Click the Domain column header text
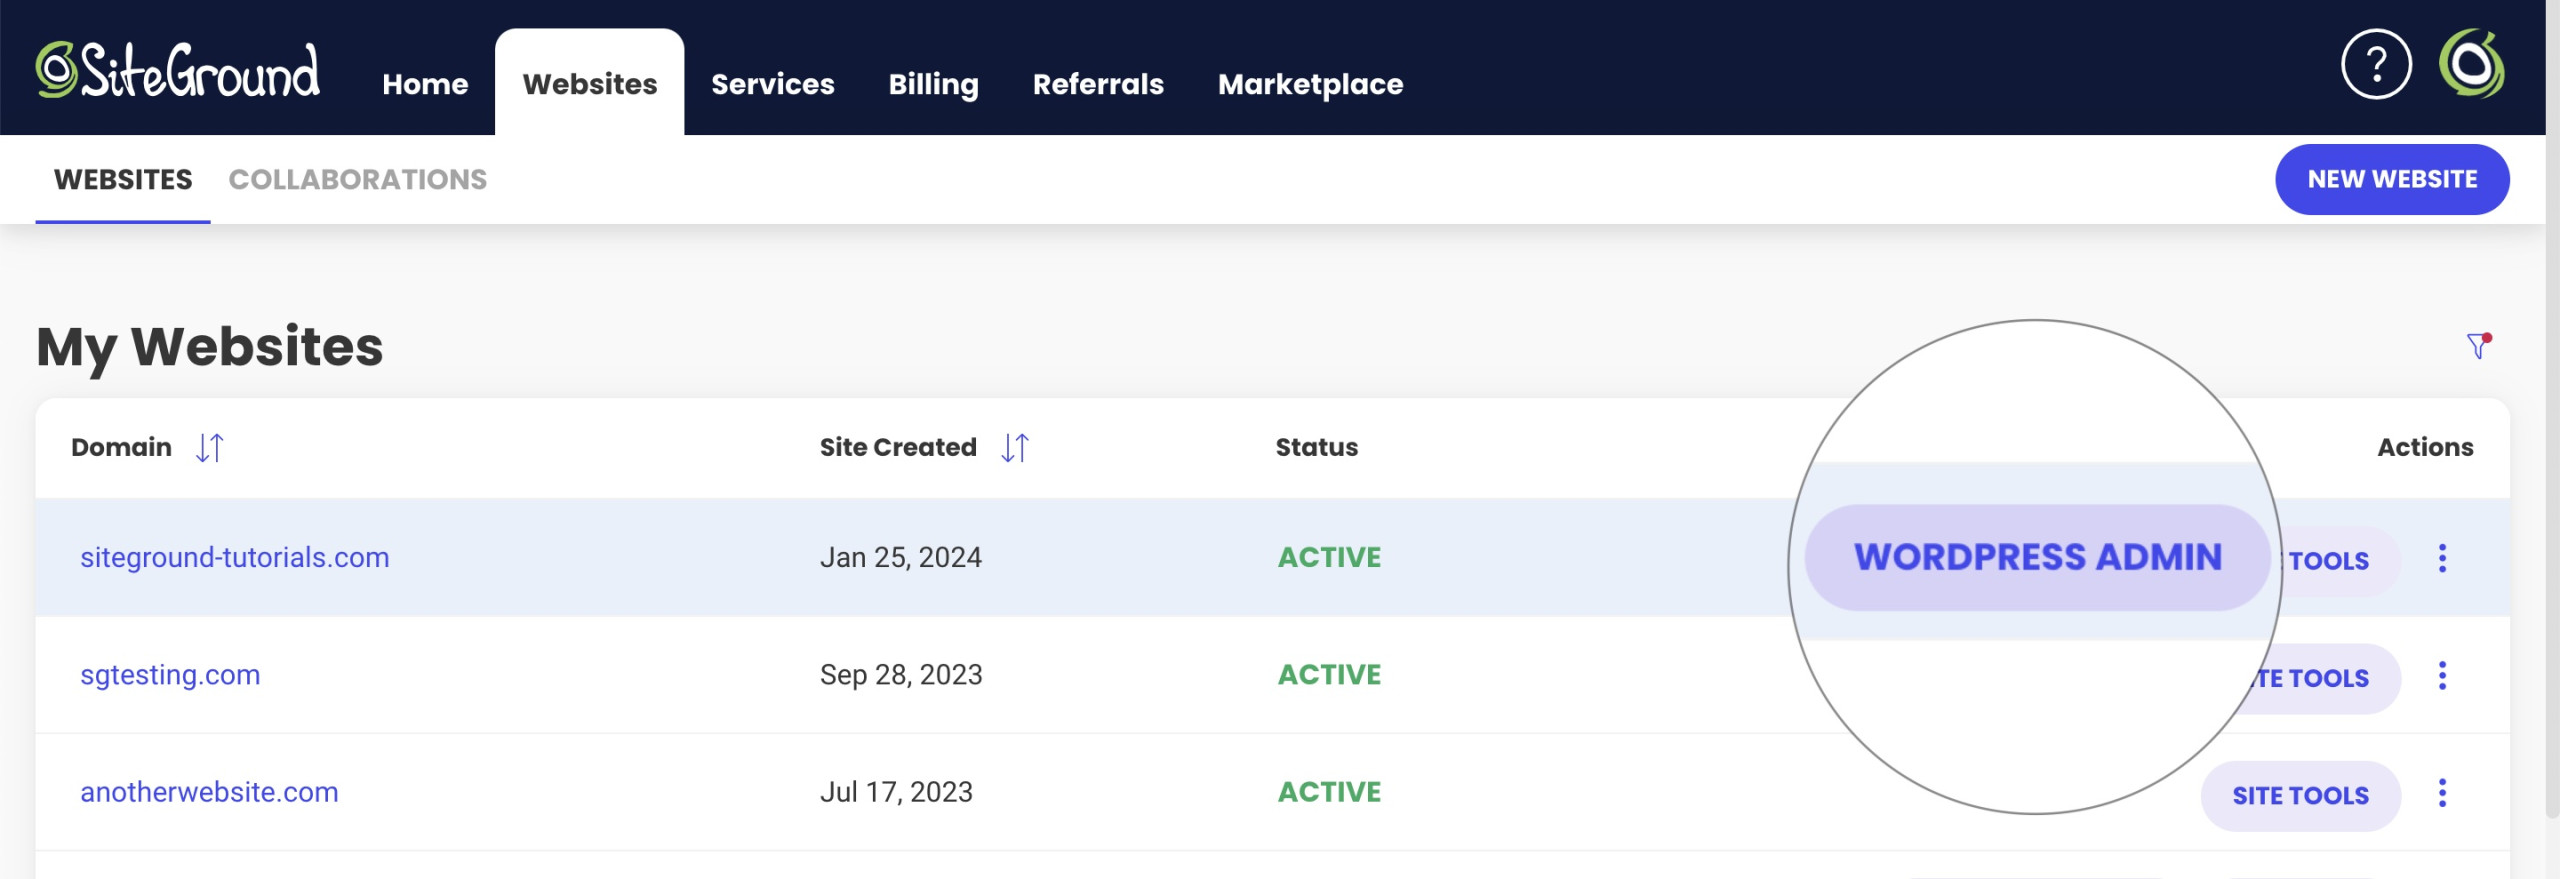The height and width of the screenshot is (879, 2560). point(121,448)
